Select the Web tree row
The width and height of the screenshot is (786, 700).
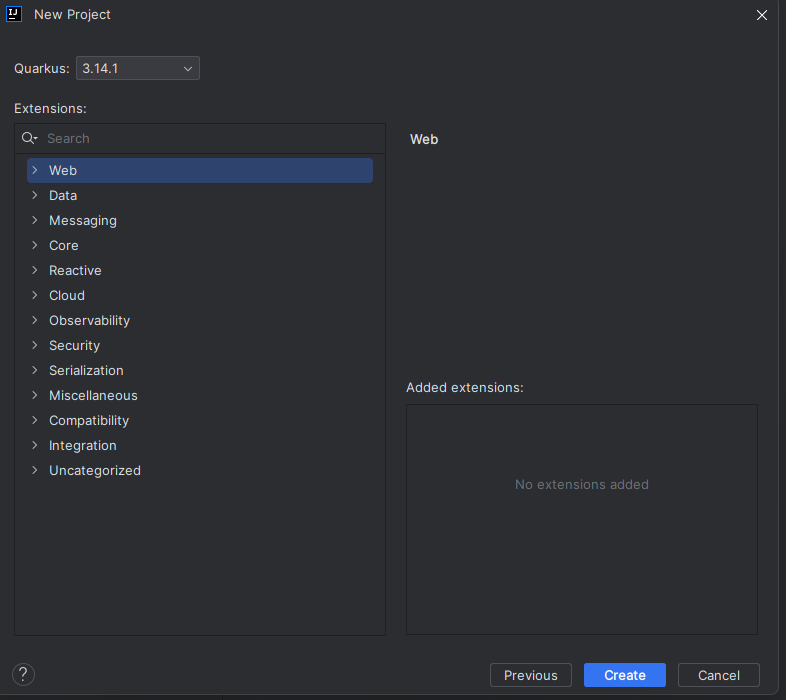tap(200, 170)
